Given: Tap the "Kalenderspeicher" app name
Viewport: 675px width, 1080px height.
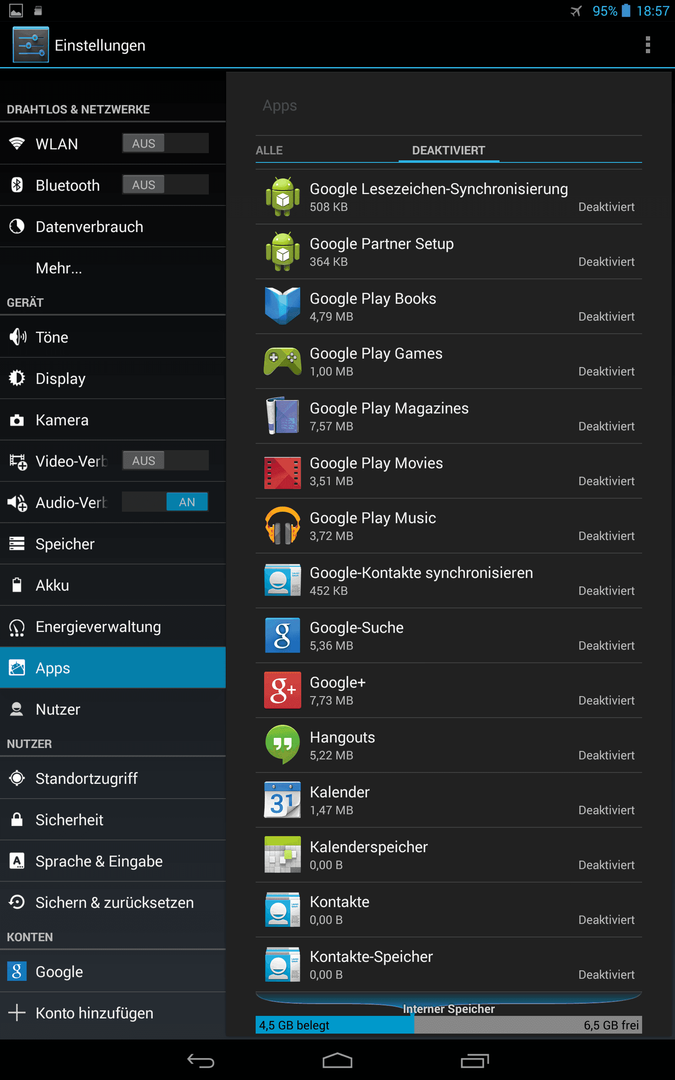Looking at the screenshot, I should click(368, 847).
